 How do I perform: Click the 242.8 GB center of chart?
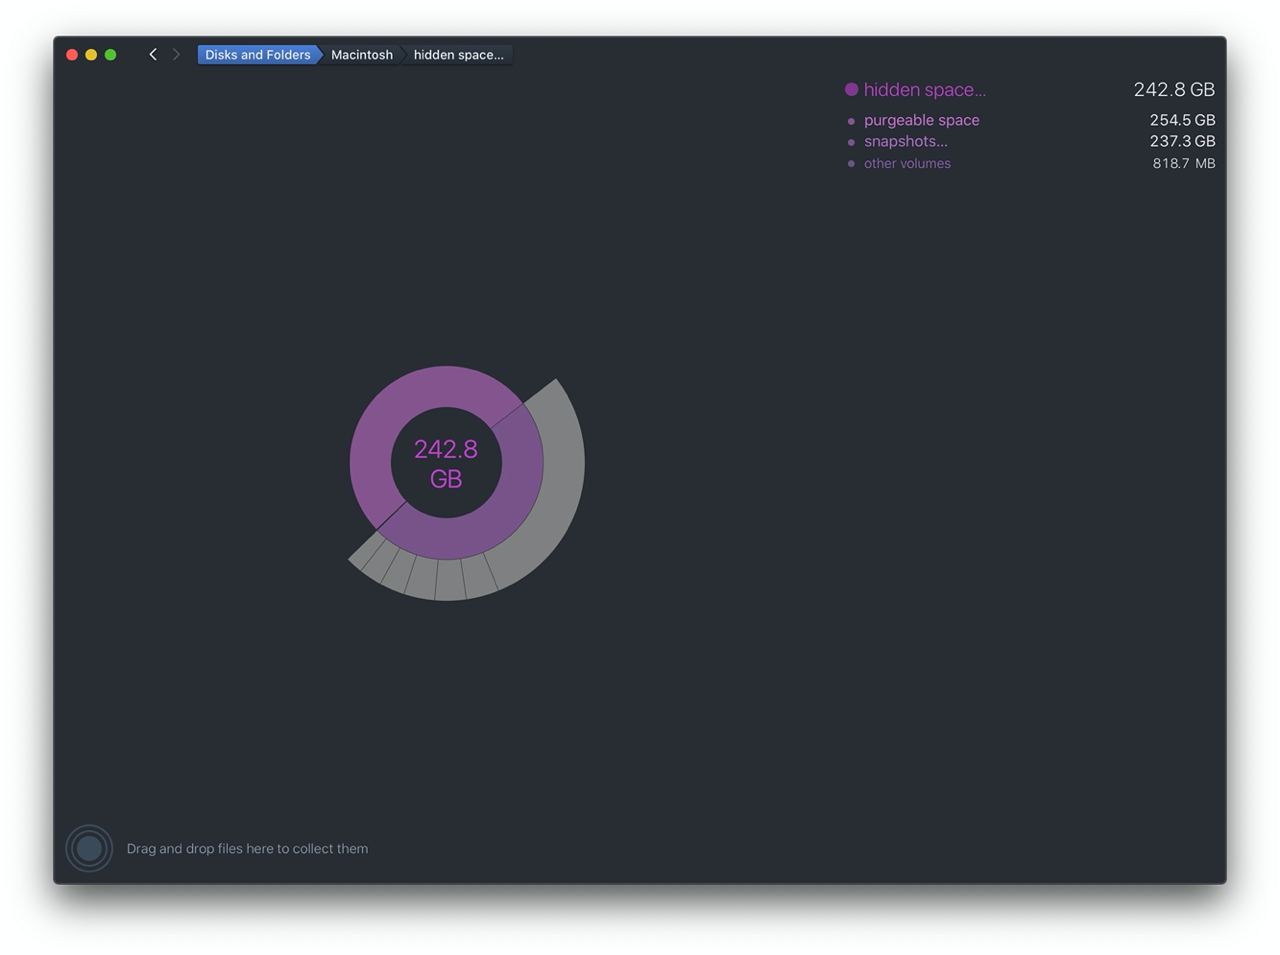pyautogui.click(x=446, y=463)
